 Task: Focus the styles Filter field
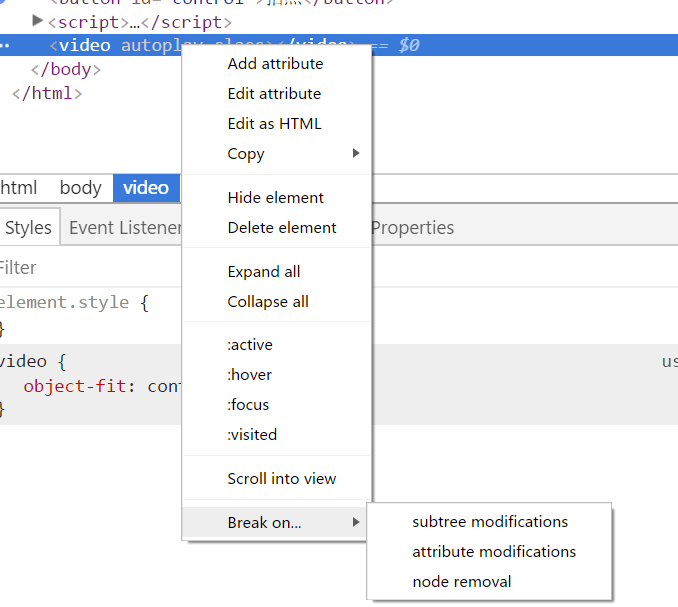[x=91, y=268]
